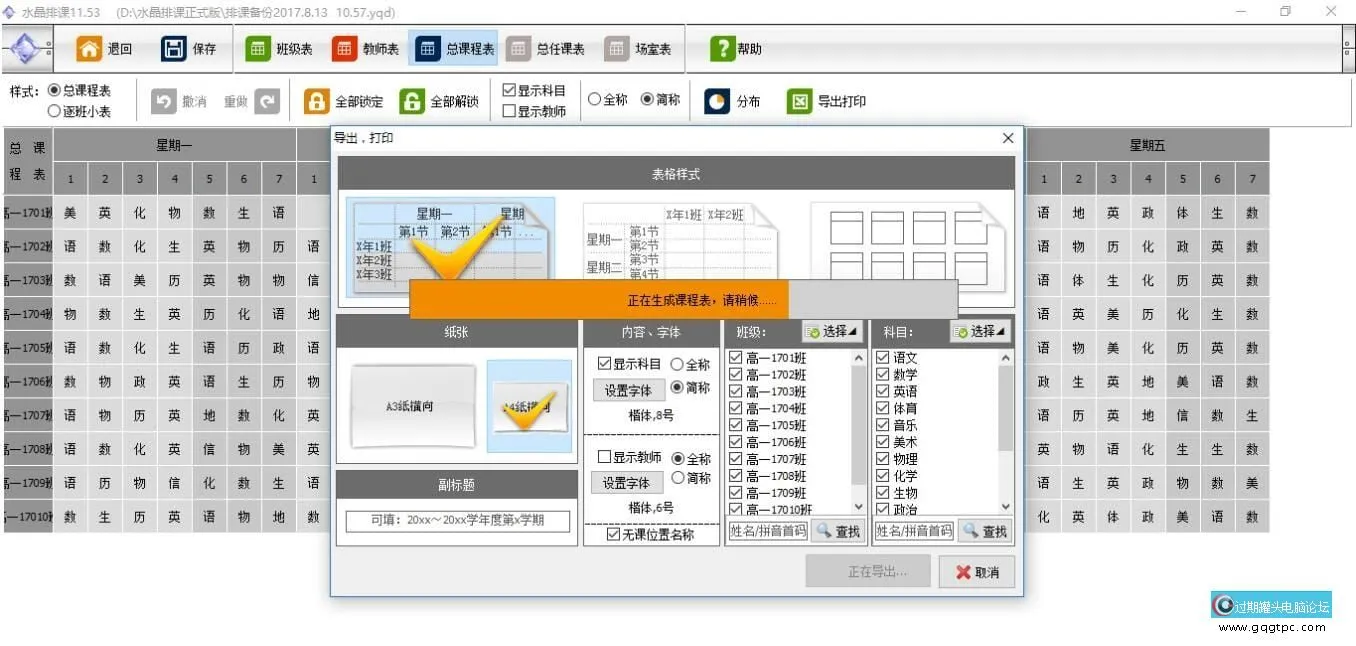Click the 全部锁定 lock-all icon
Viewport: 1356px width, 646px height.
click(x=316, y=102)
